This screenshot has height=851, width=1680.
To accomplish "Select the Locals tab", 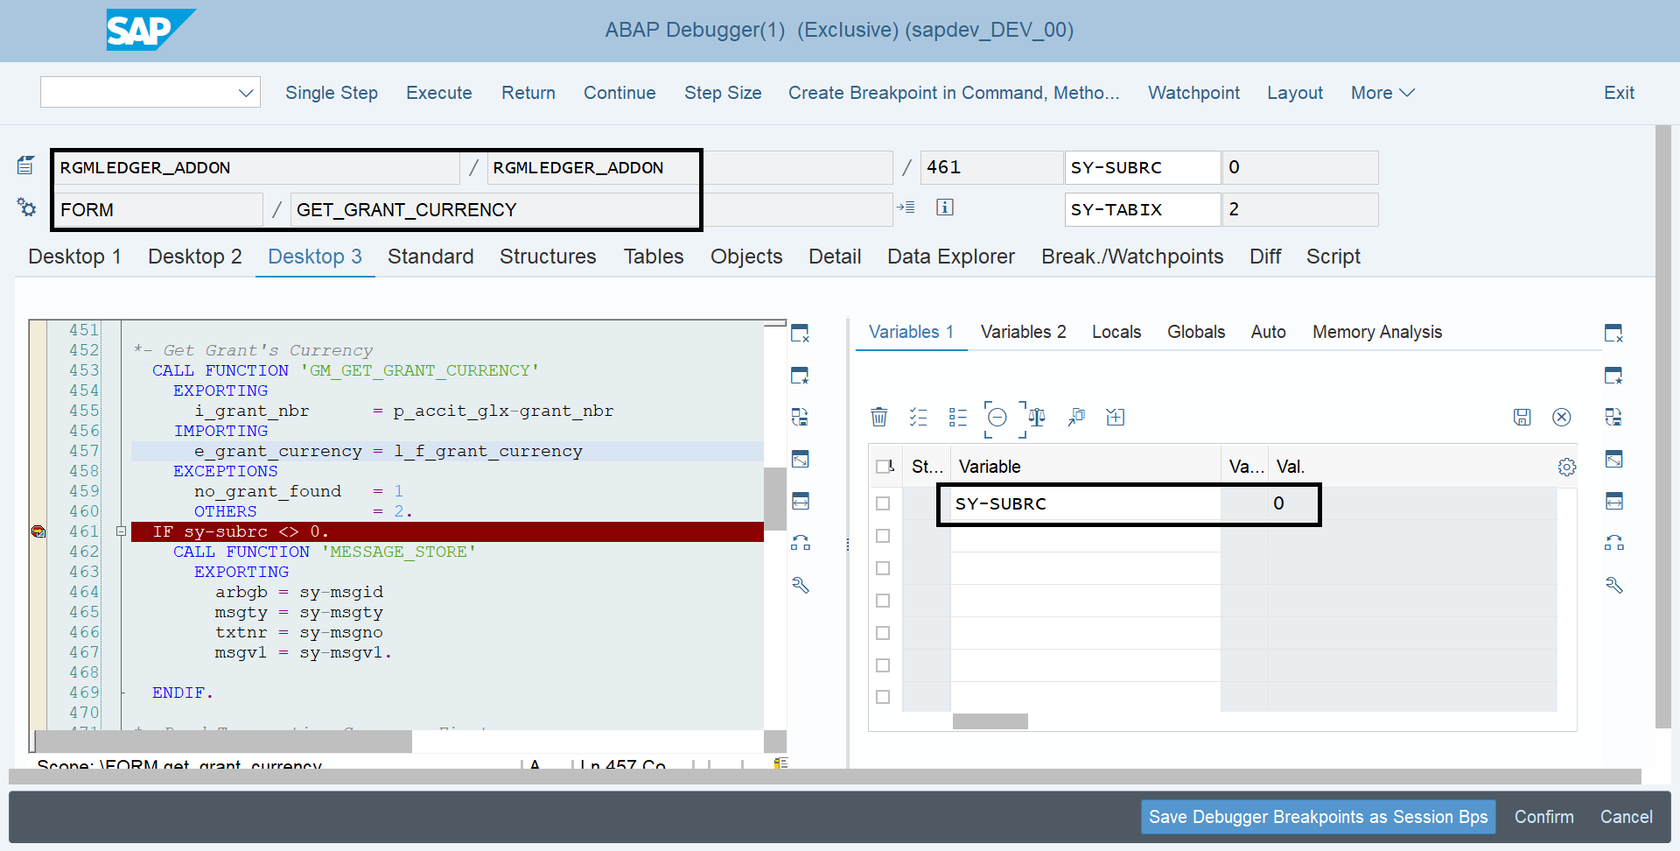I will point(1116,332).
